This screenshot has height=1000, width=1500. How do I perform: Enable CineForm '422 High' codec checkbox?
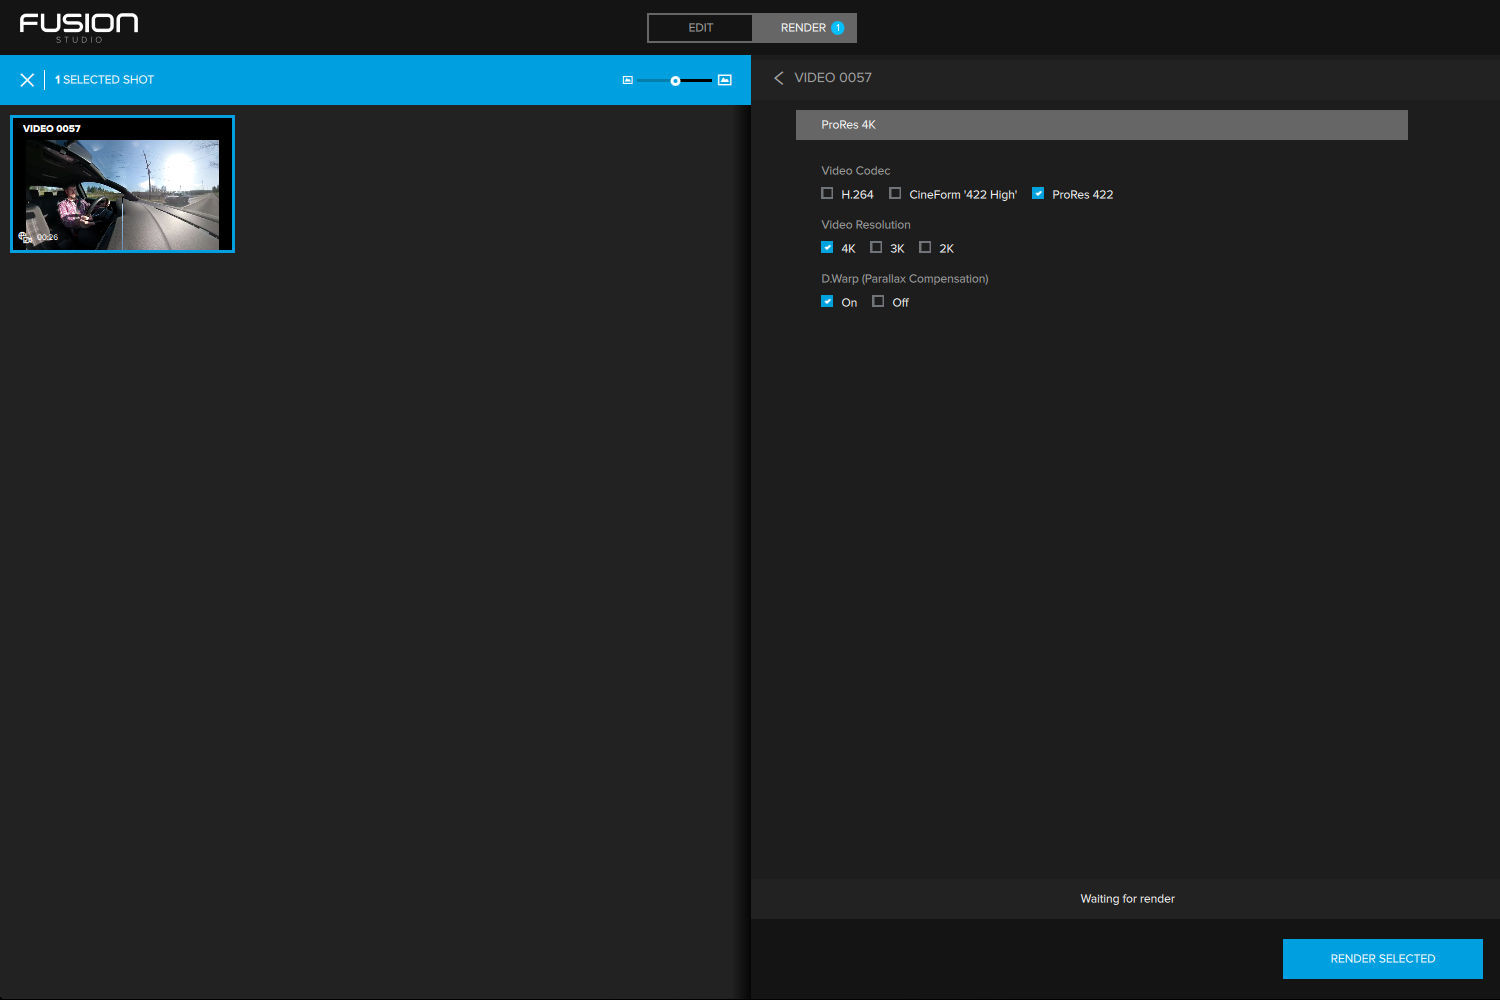895,193
